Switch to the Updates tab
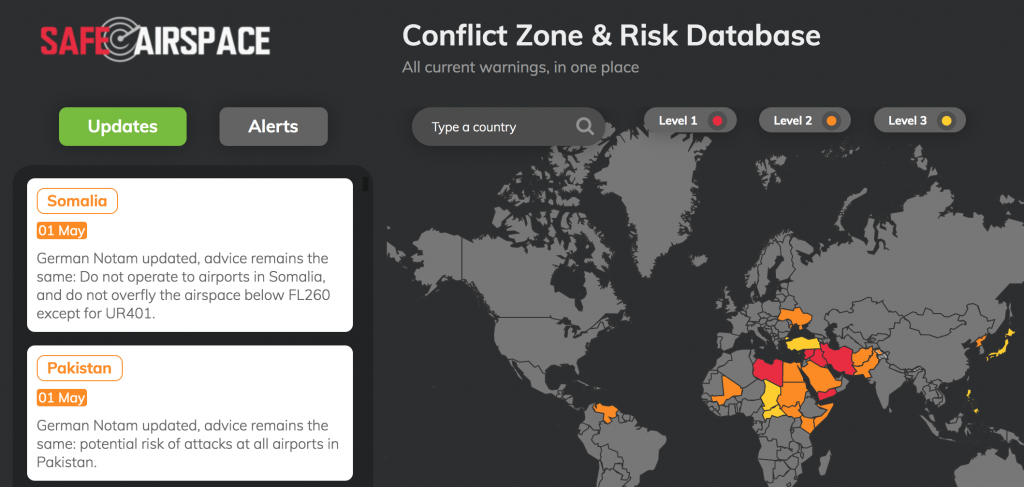Viewport: 1024px width, 487px height. point(122,127)
